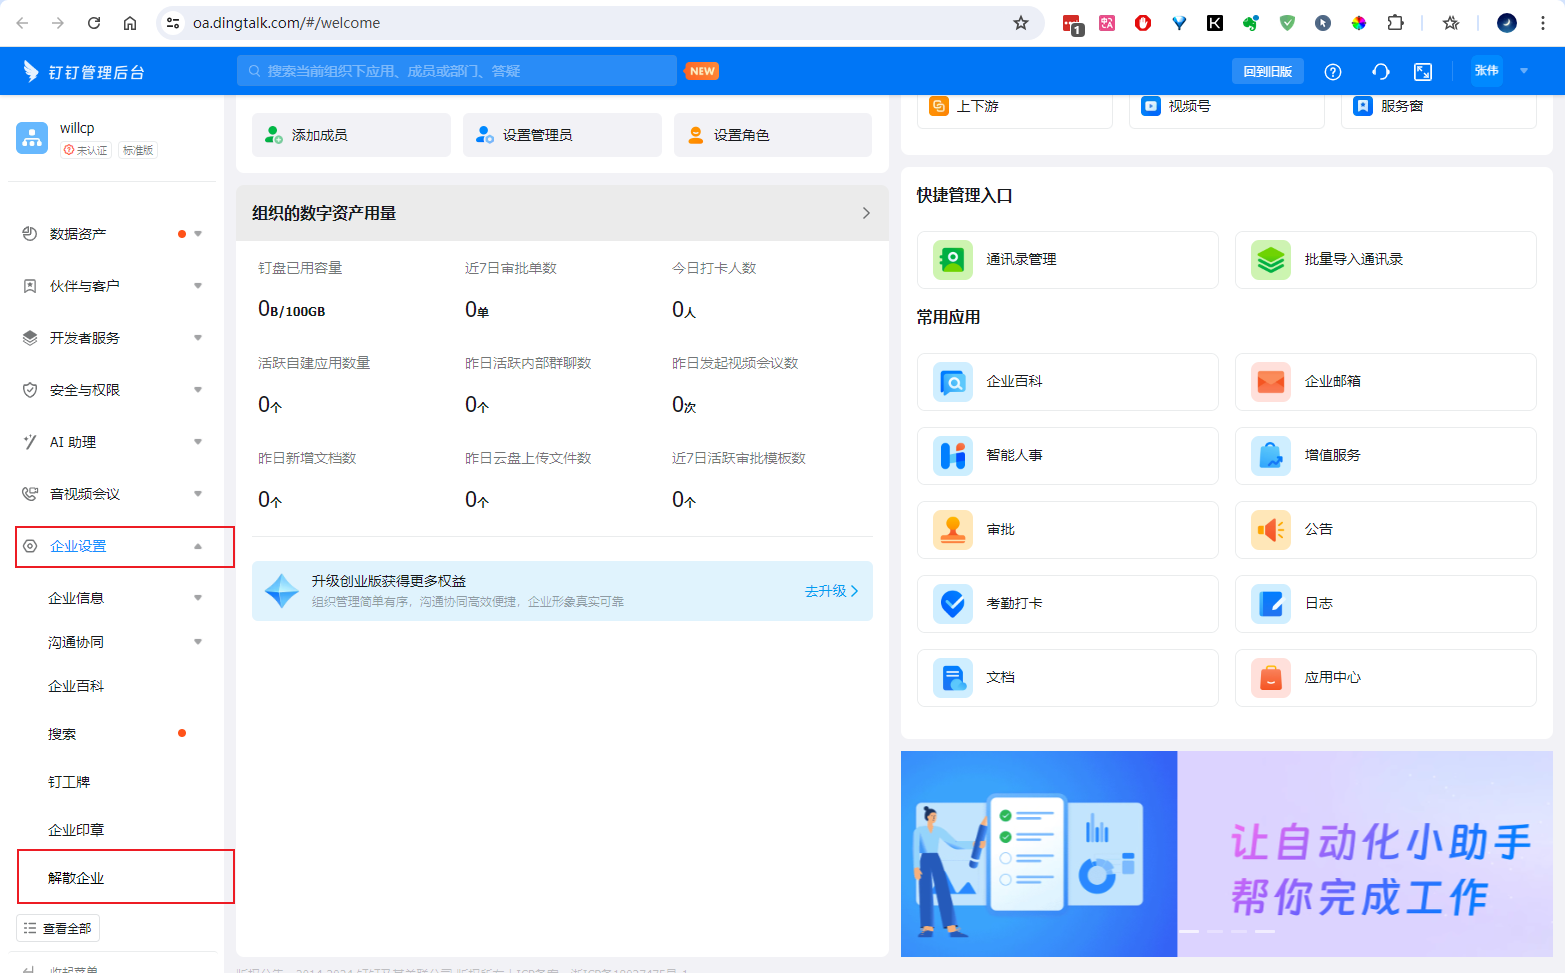The image size is (1565, 973).
Task: Select 解散企业 in the sidebar
Action: 76,878
